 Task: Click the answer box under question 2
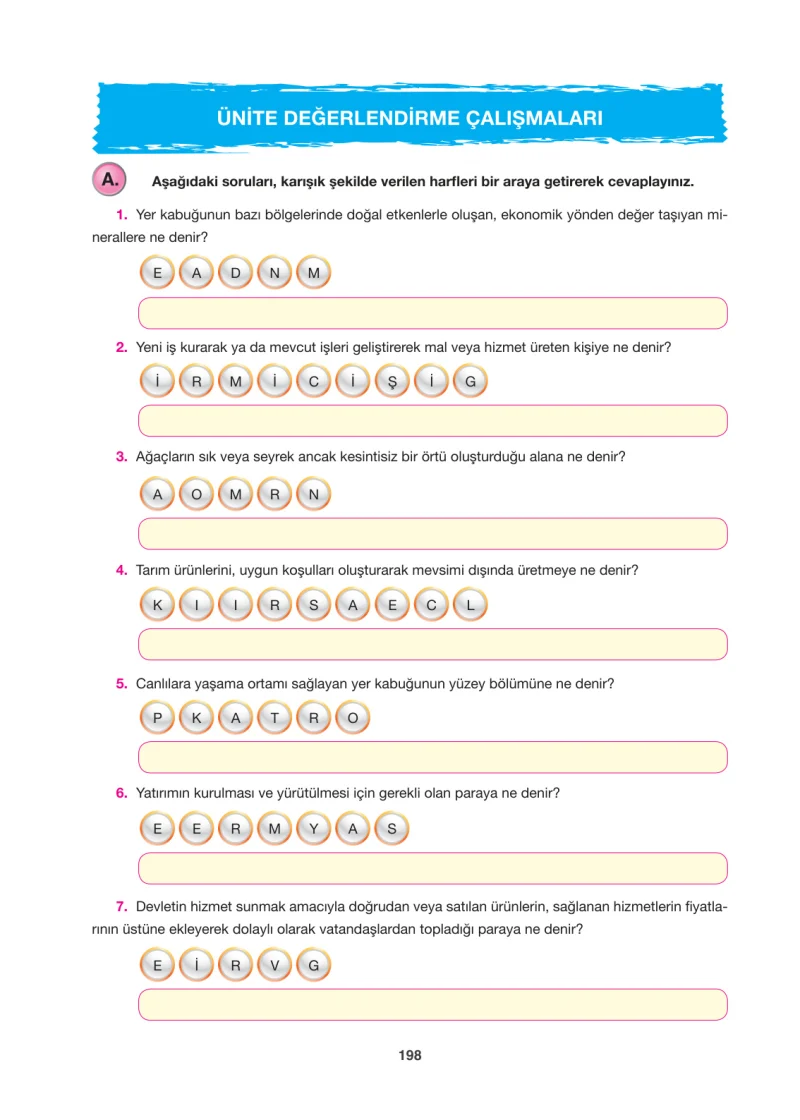(x=433, y=421)
